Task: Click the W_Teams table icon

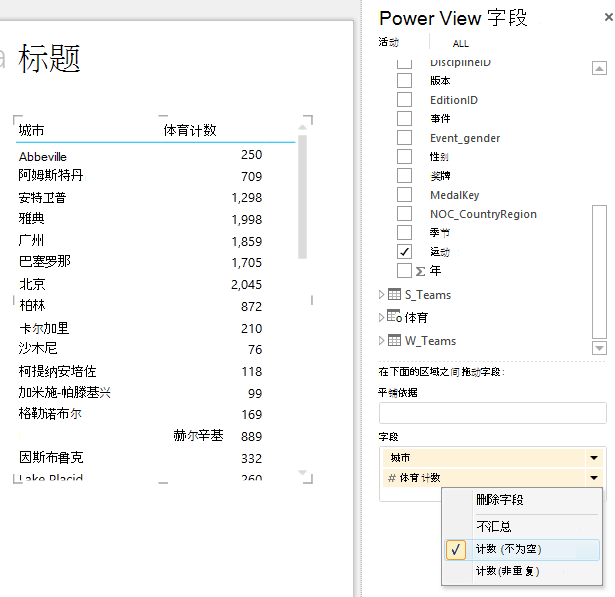Action: [x=394, y=340]
